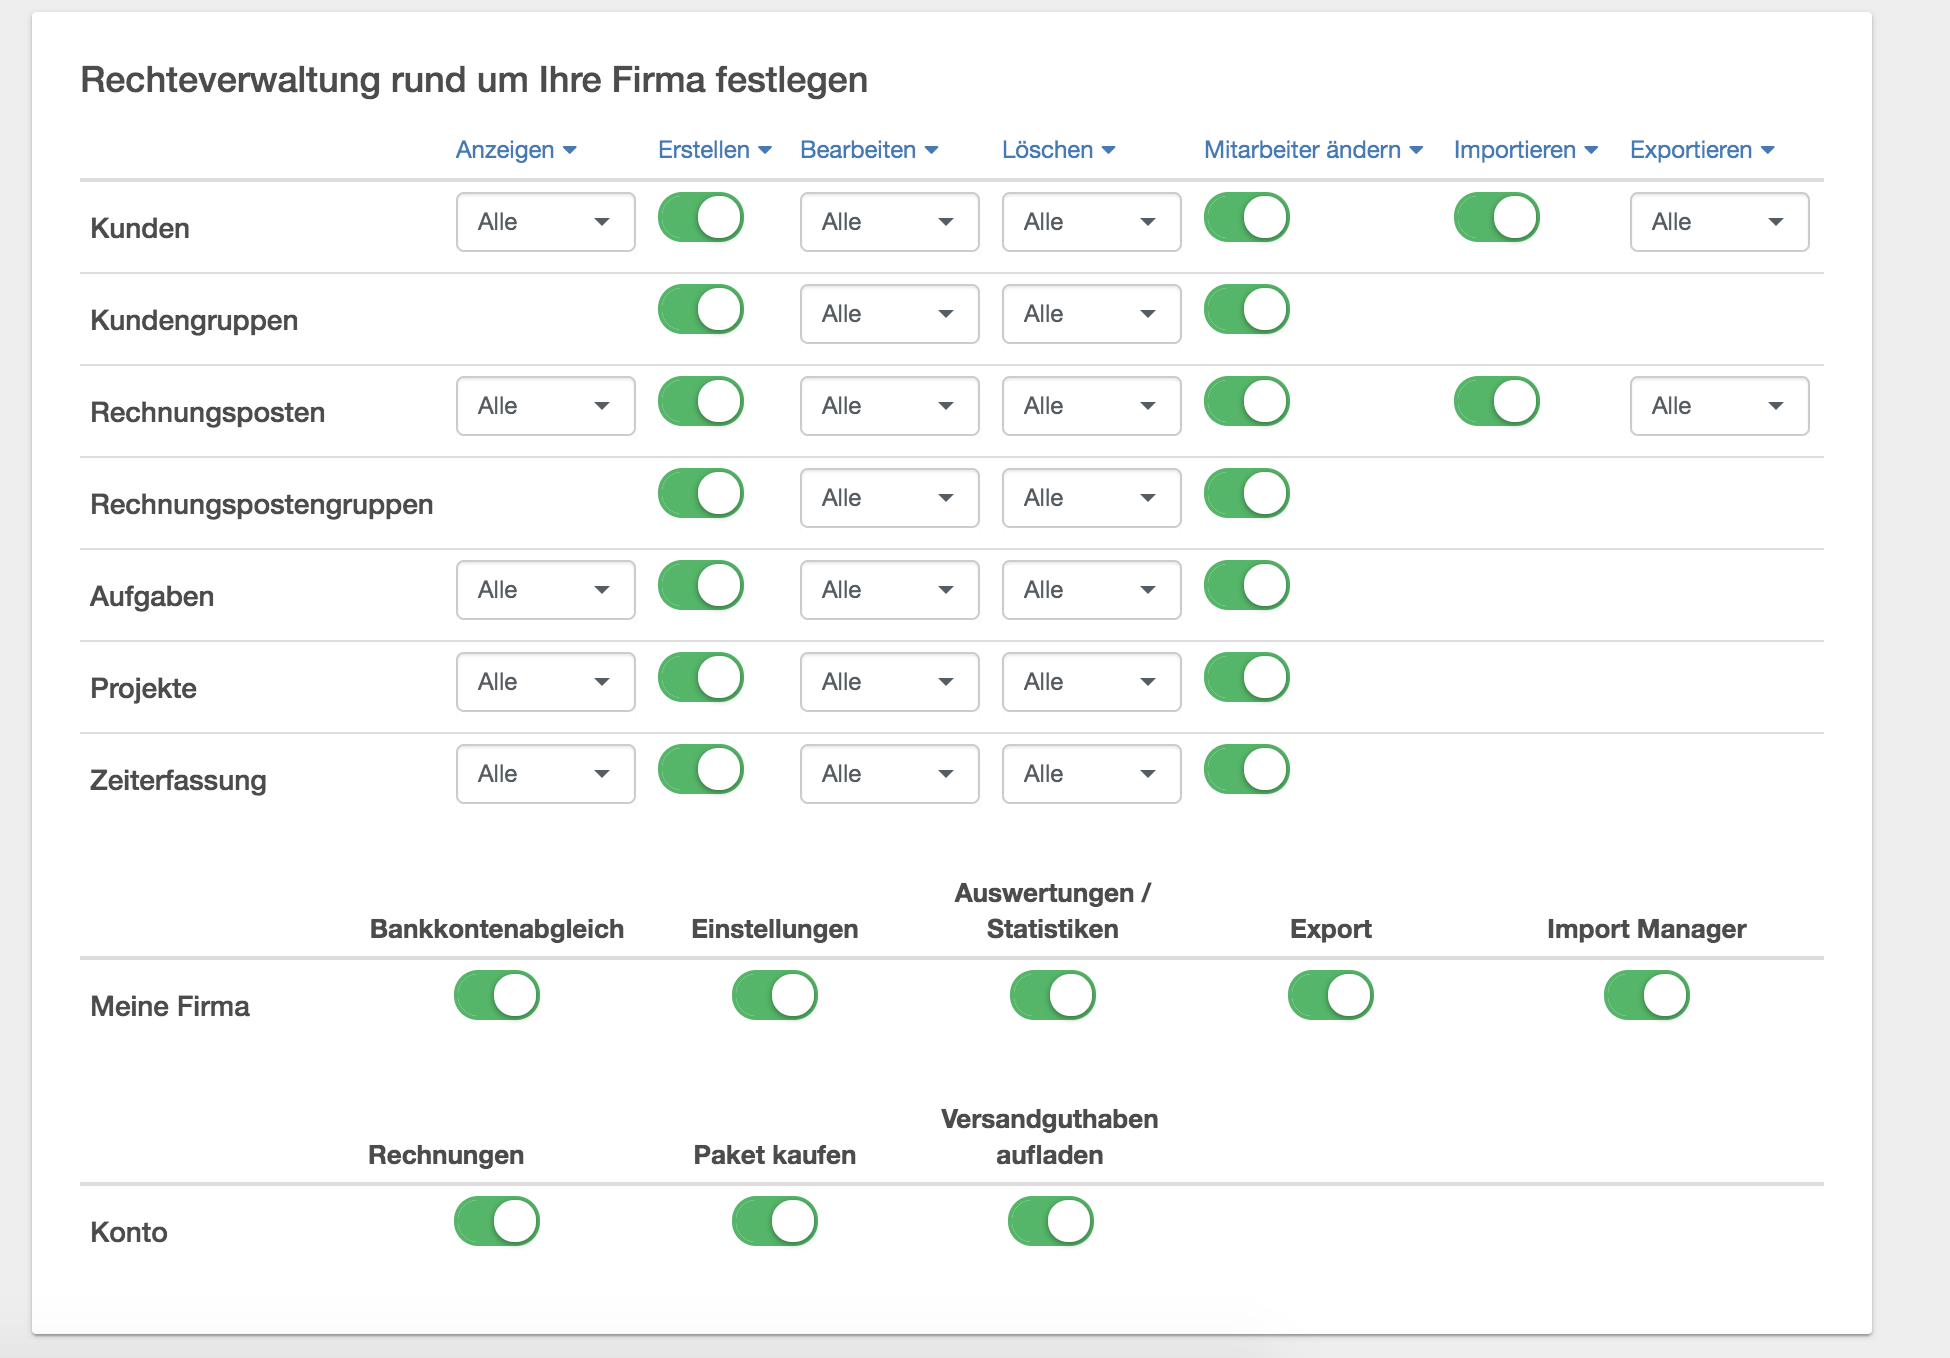The height and width of the screenshot is (1358, 1950).
Task: Toggle Meine Firma Auswertungen / Statistiken switch
Action: tap(1052, 996)
